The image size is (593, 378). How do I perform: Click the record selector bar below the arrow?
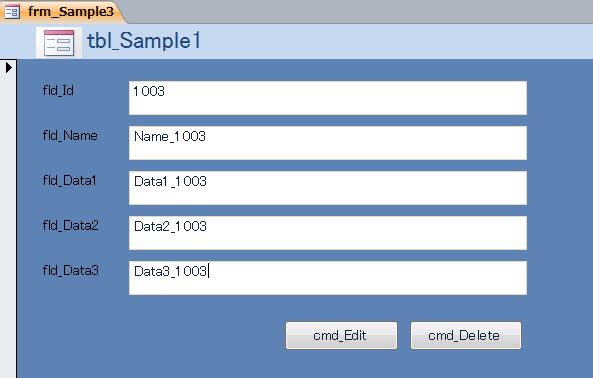point(8,227)
